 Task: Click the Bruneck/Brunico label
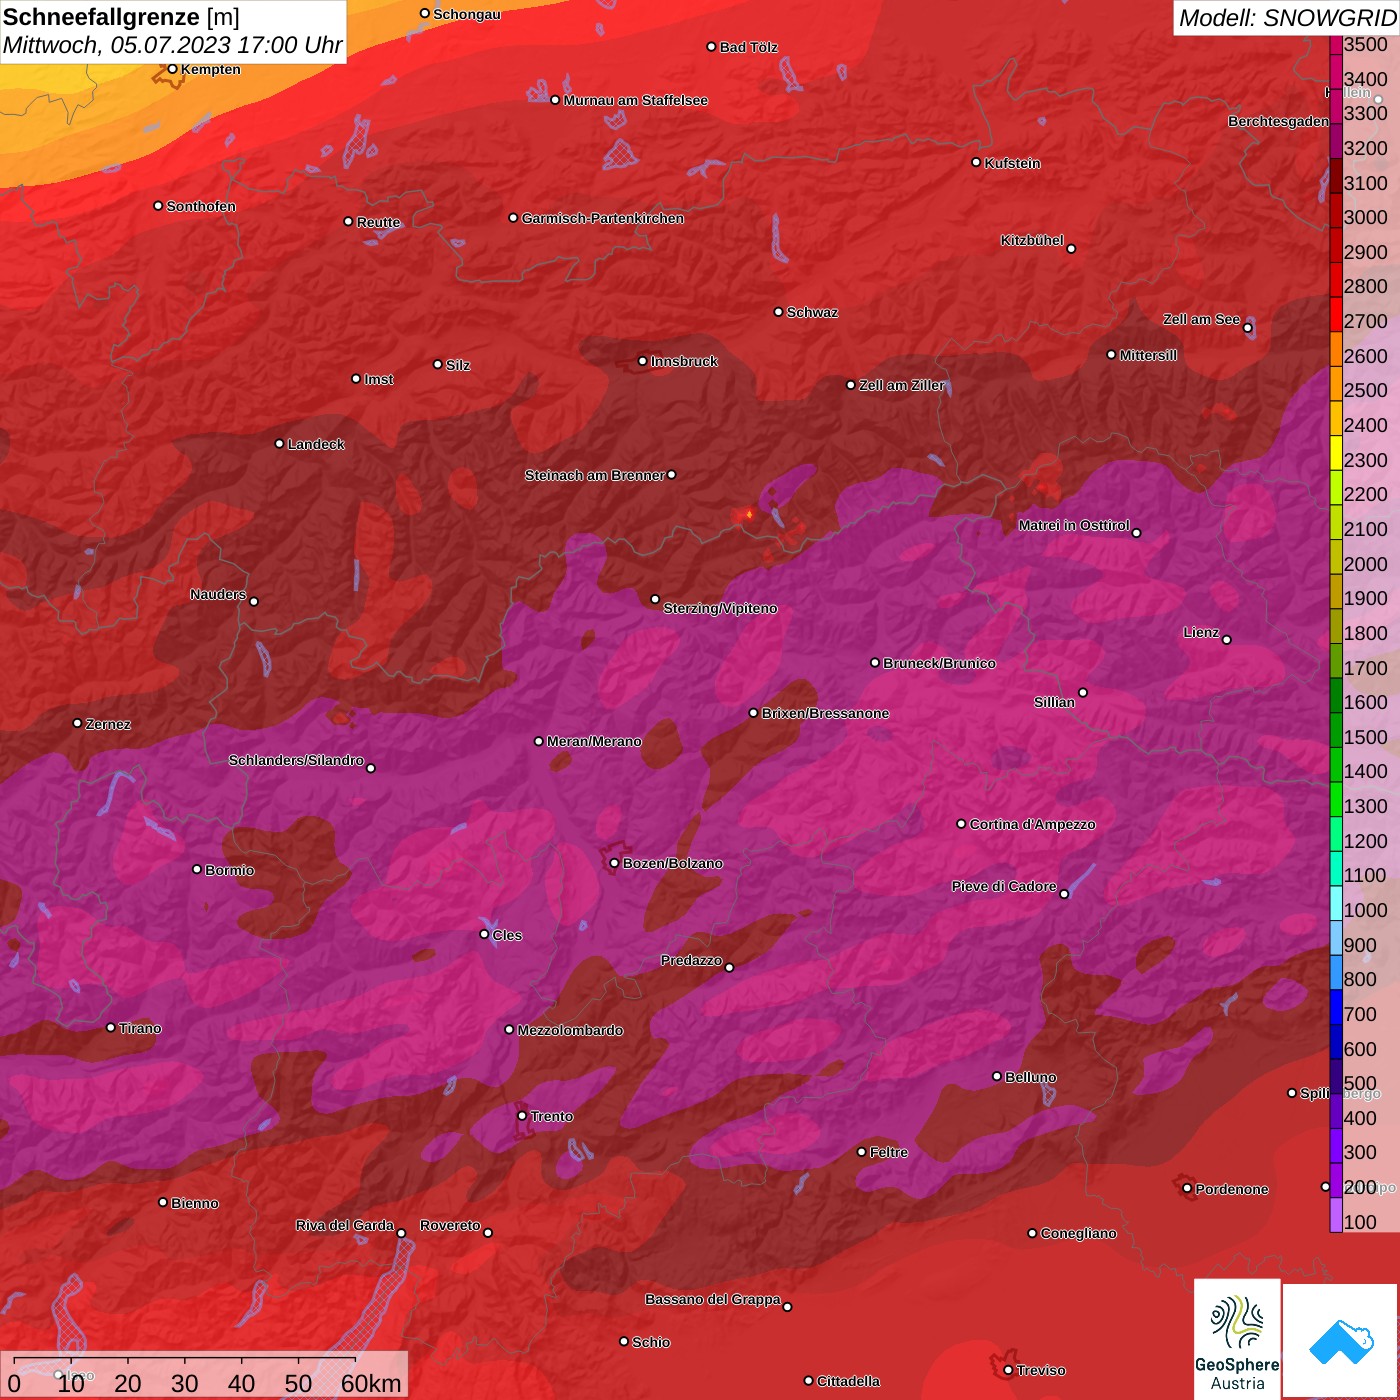[939, 663]
